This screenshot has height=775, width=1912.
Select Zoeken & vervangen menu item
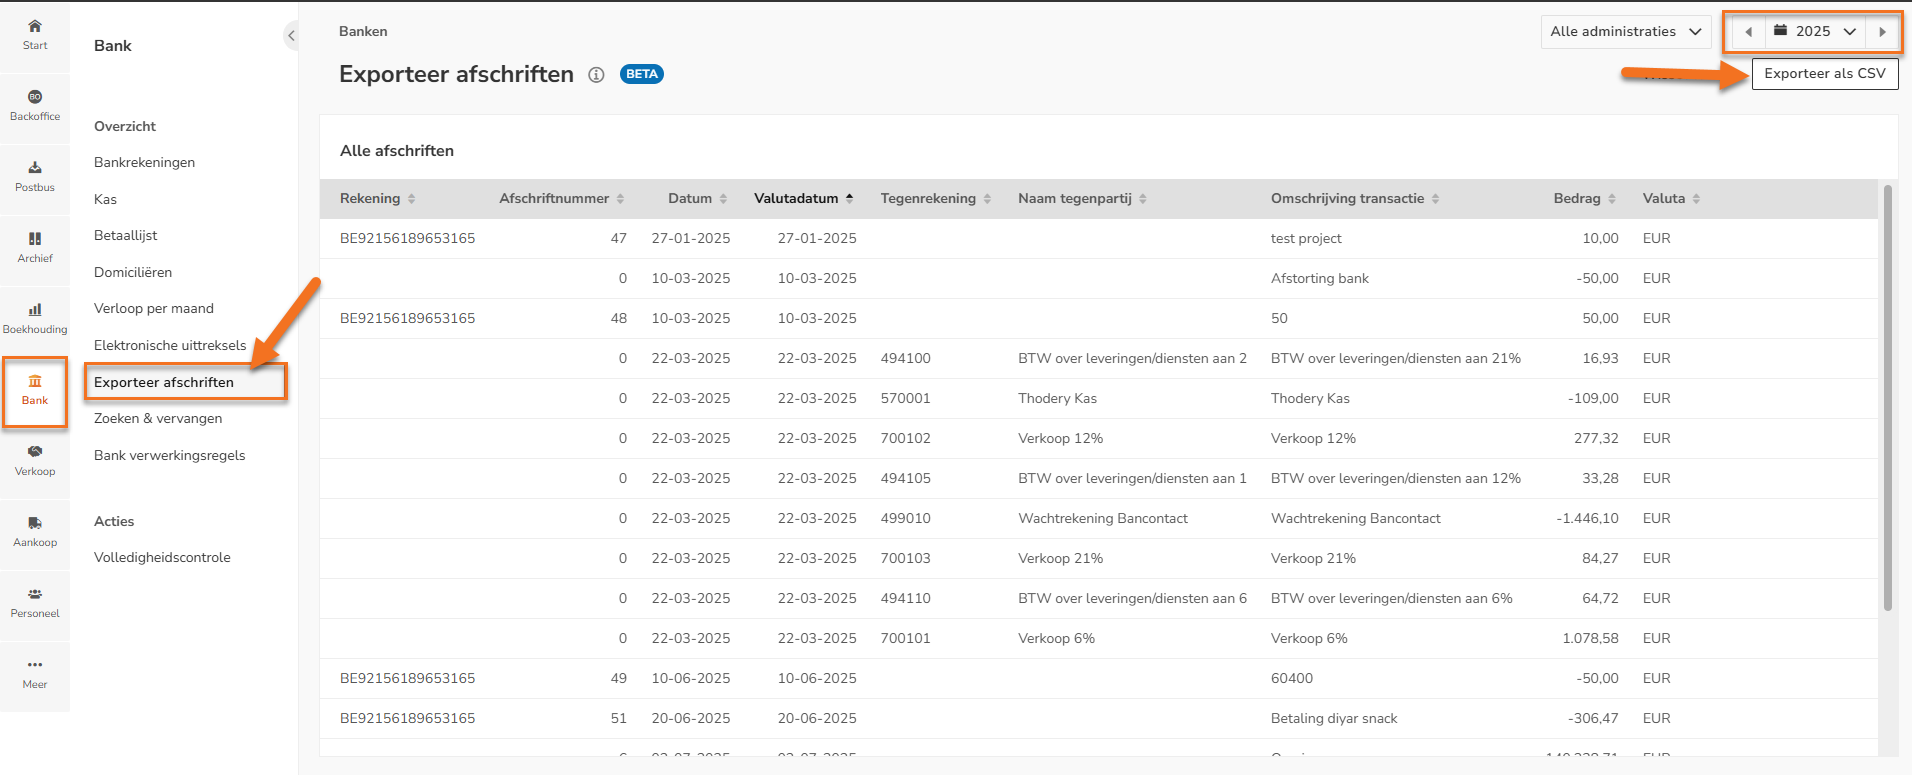point(158,419)
